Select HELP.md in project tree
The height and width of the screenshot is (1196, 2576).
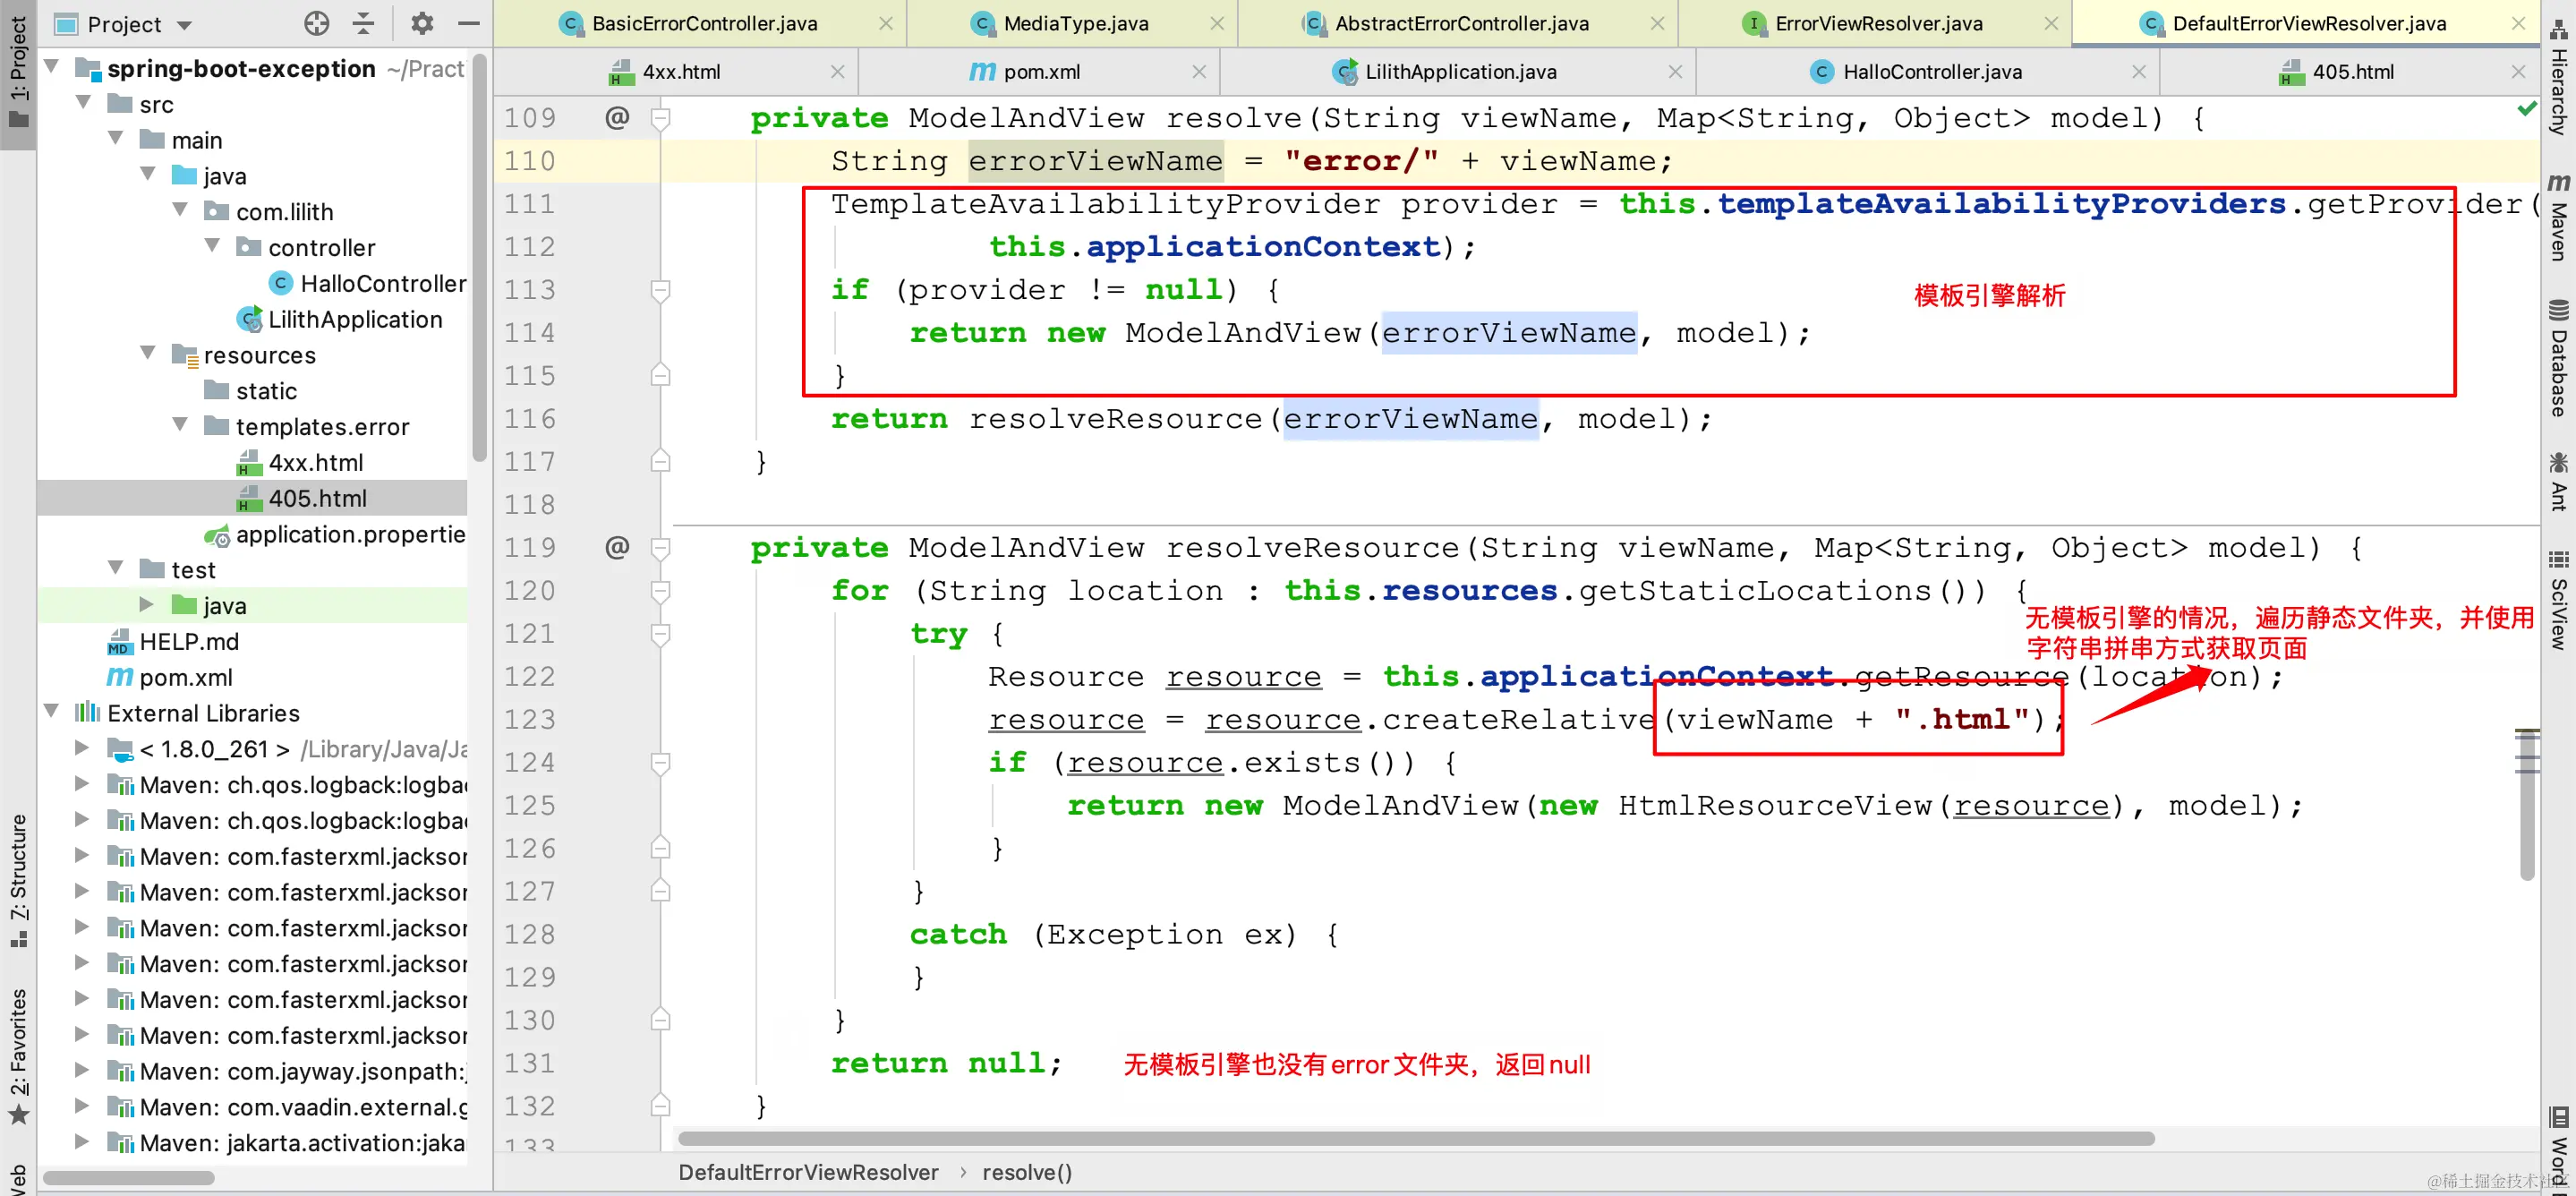coord(173,641)
